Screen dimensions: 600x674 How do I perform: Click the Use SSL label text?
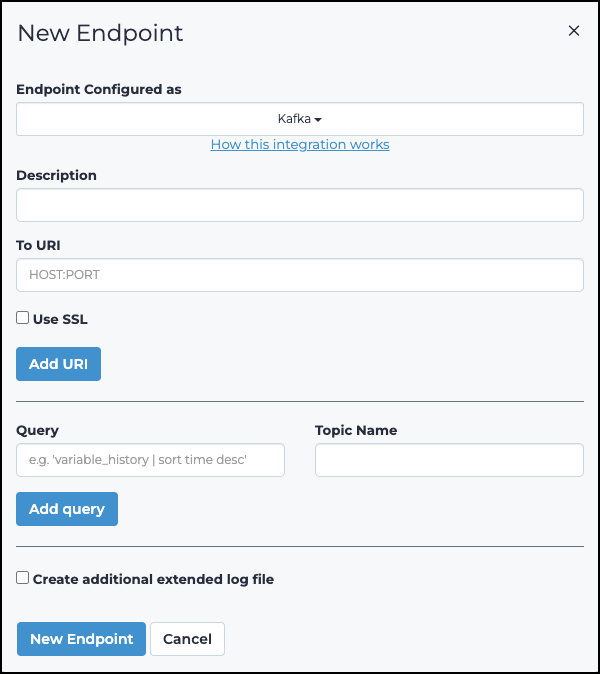[60, 319]
